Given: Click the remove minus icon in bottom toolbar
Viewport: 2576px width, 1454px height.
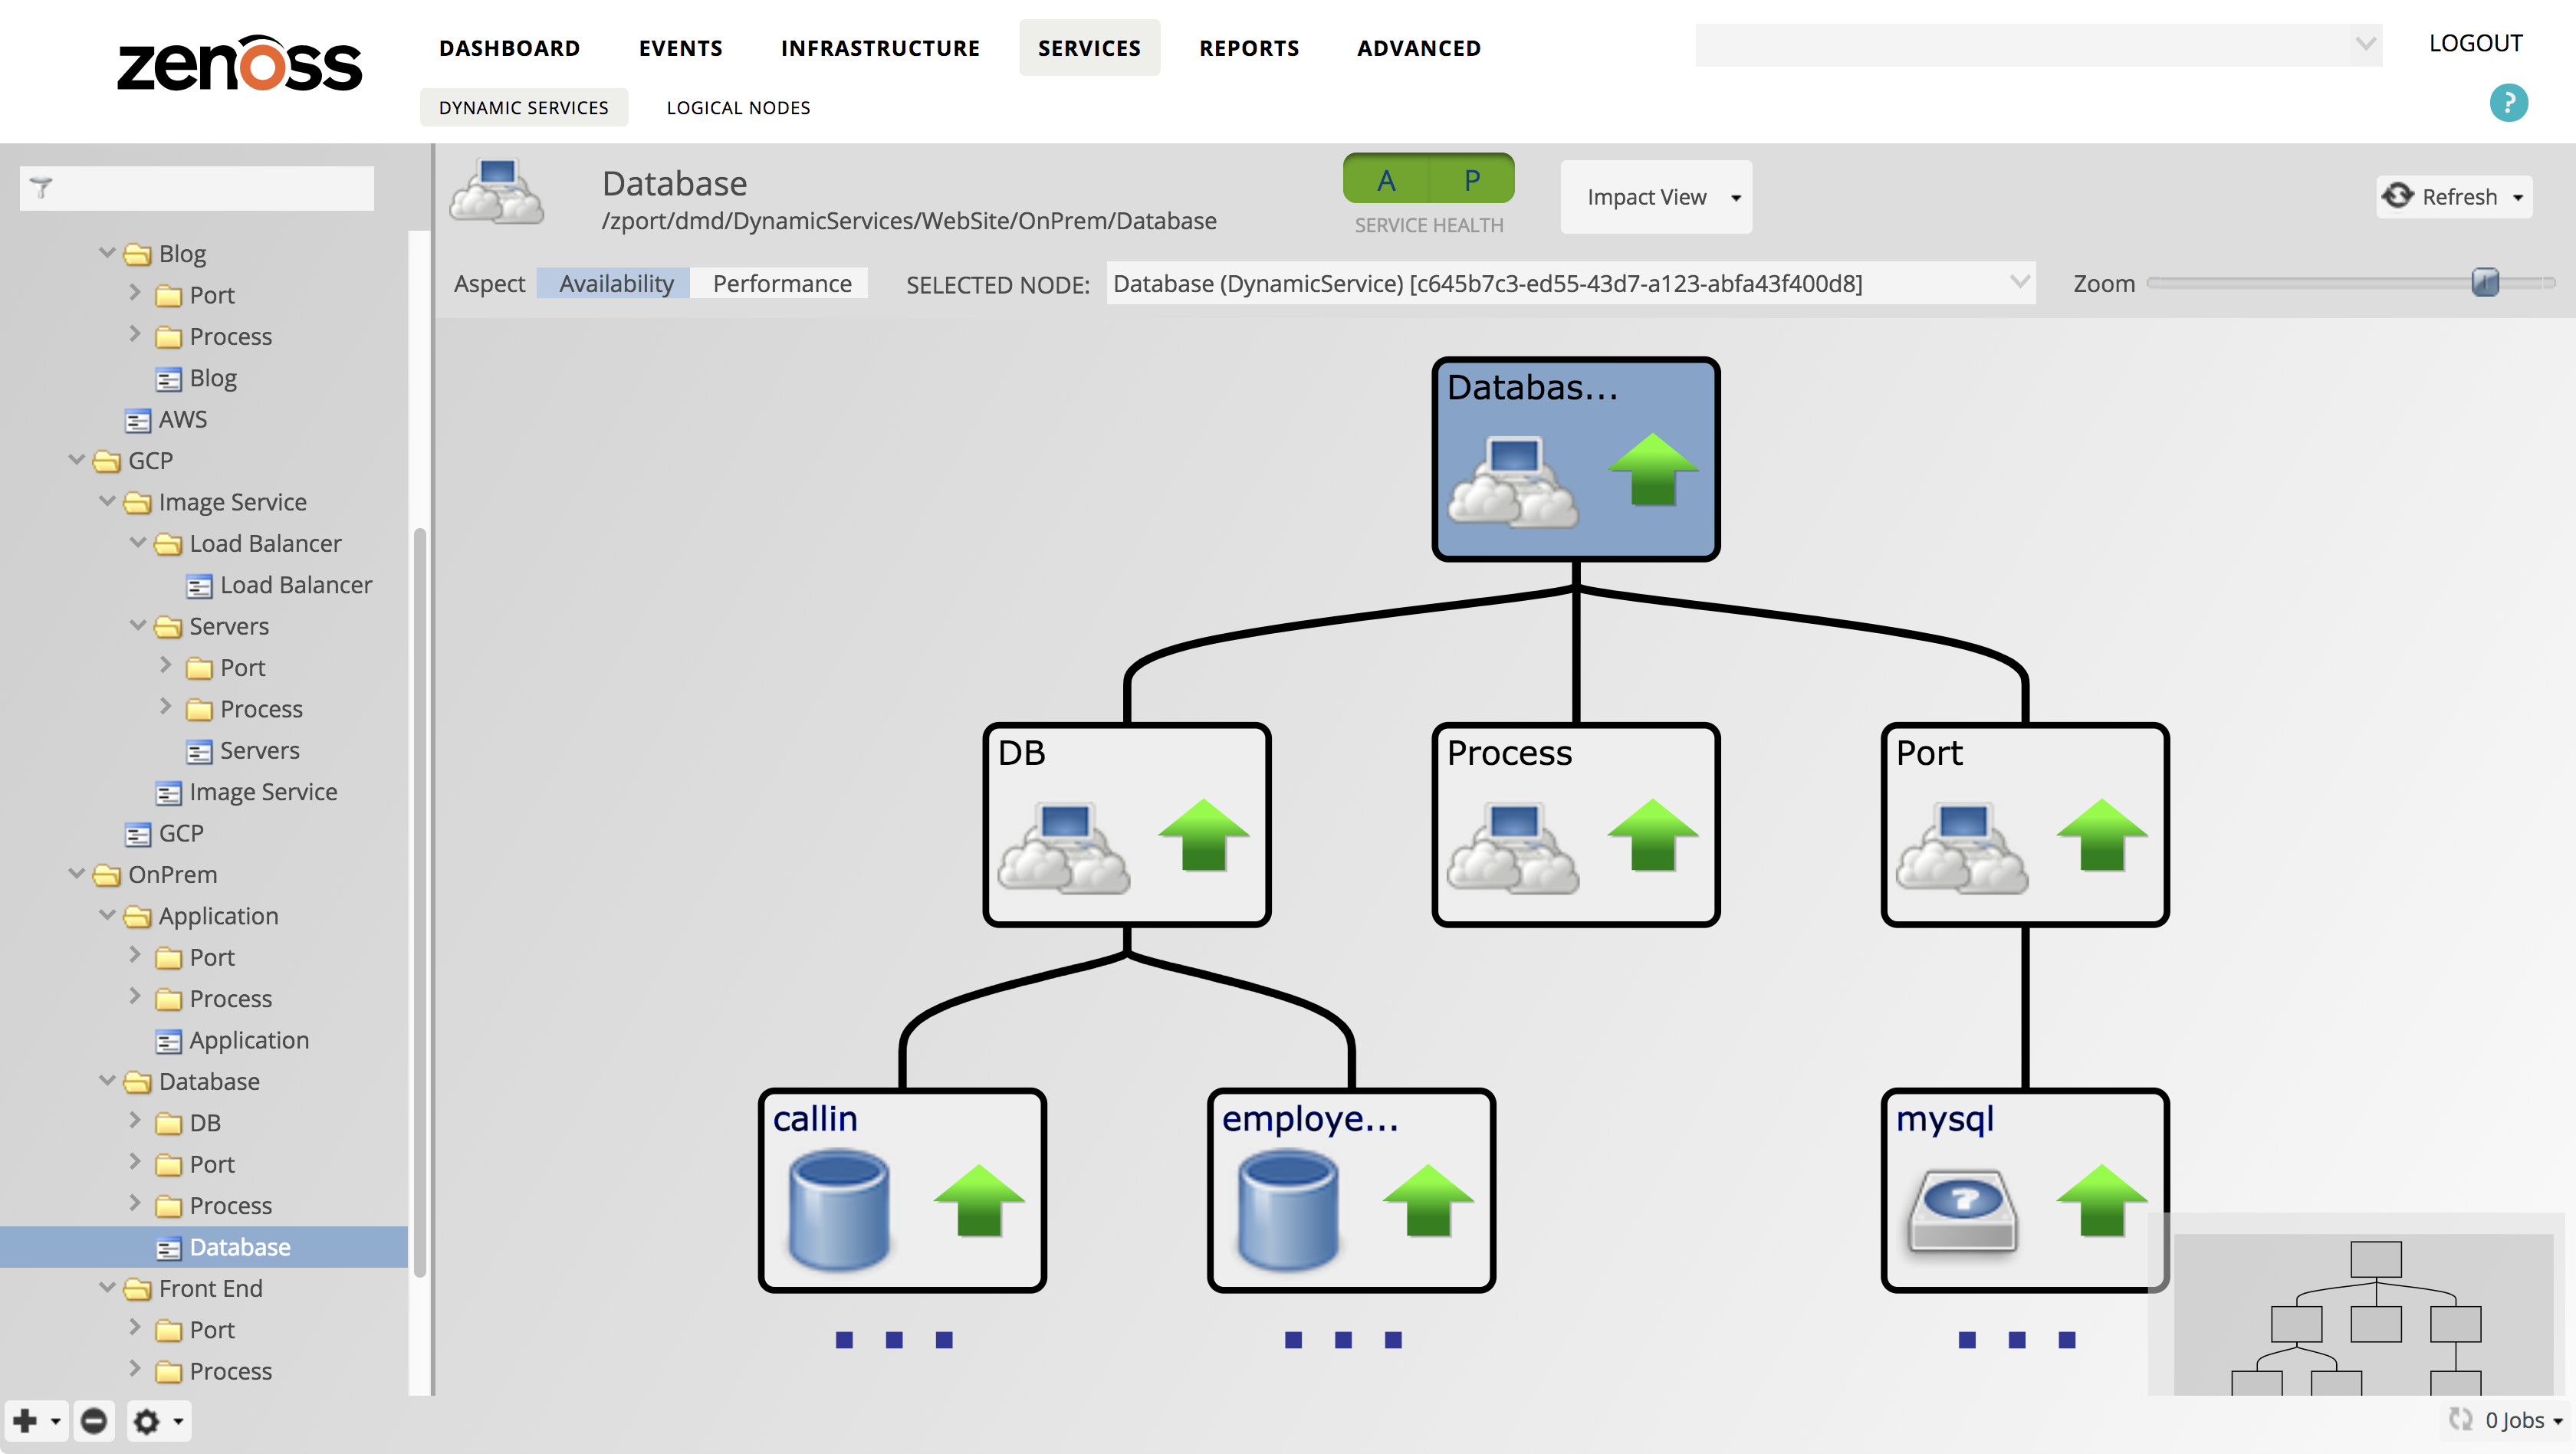Looking at the screenshot, I should [94, 1420].
